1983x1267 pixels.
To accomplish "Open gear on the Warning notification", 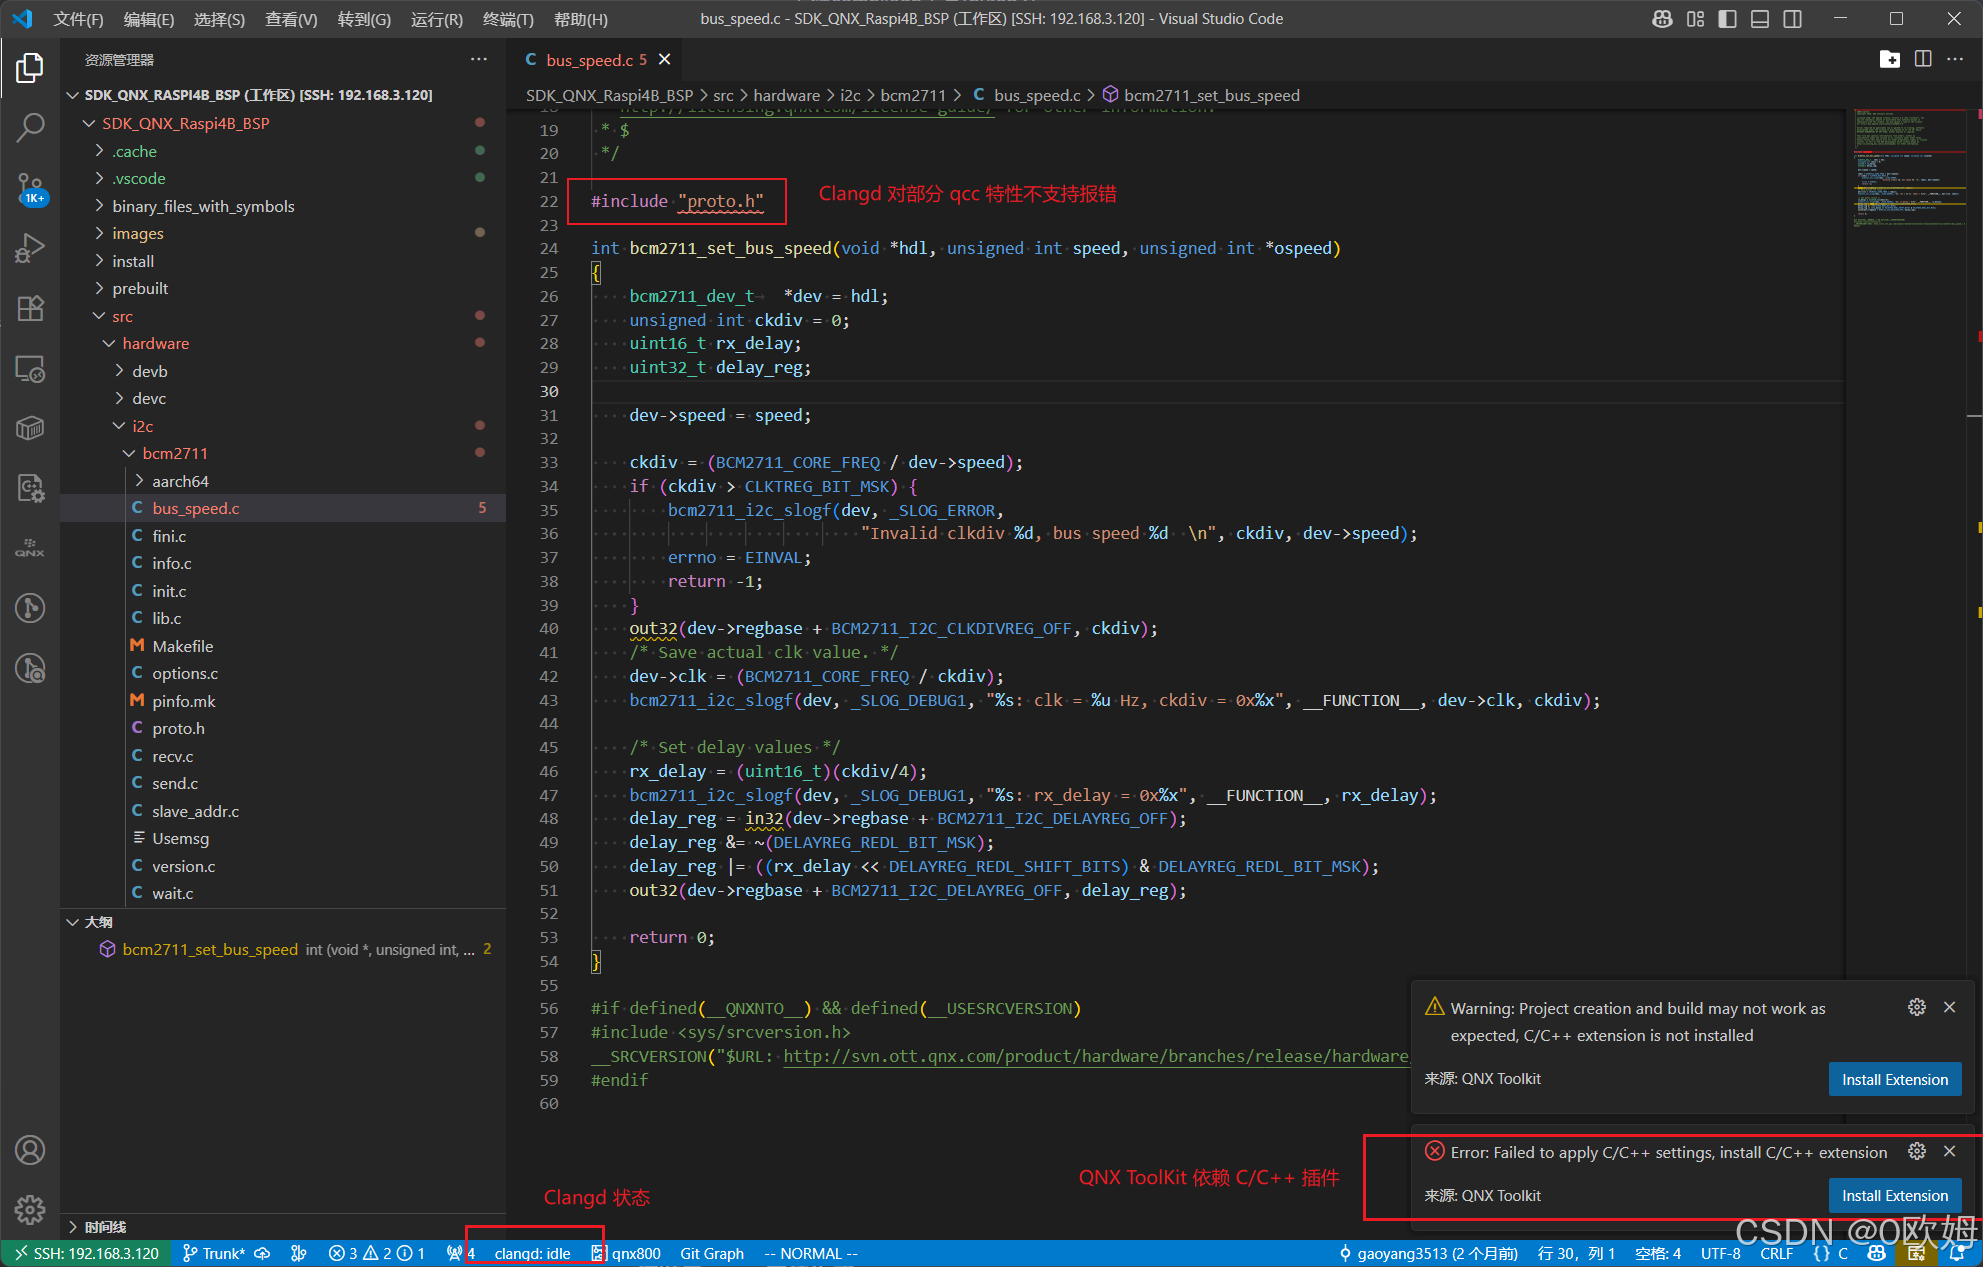I will (1916, 1007).
